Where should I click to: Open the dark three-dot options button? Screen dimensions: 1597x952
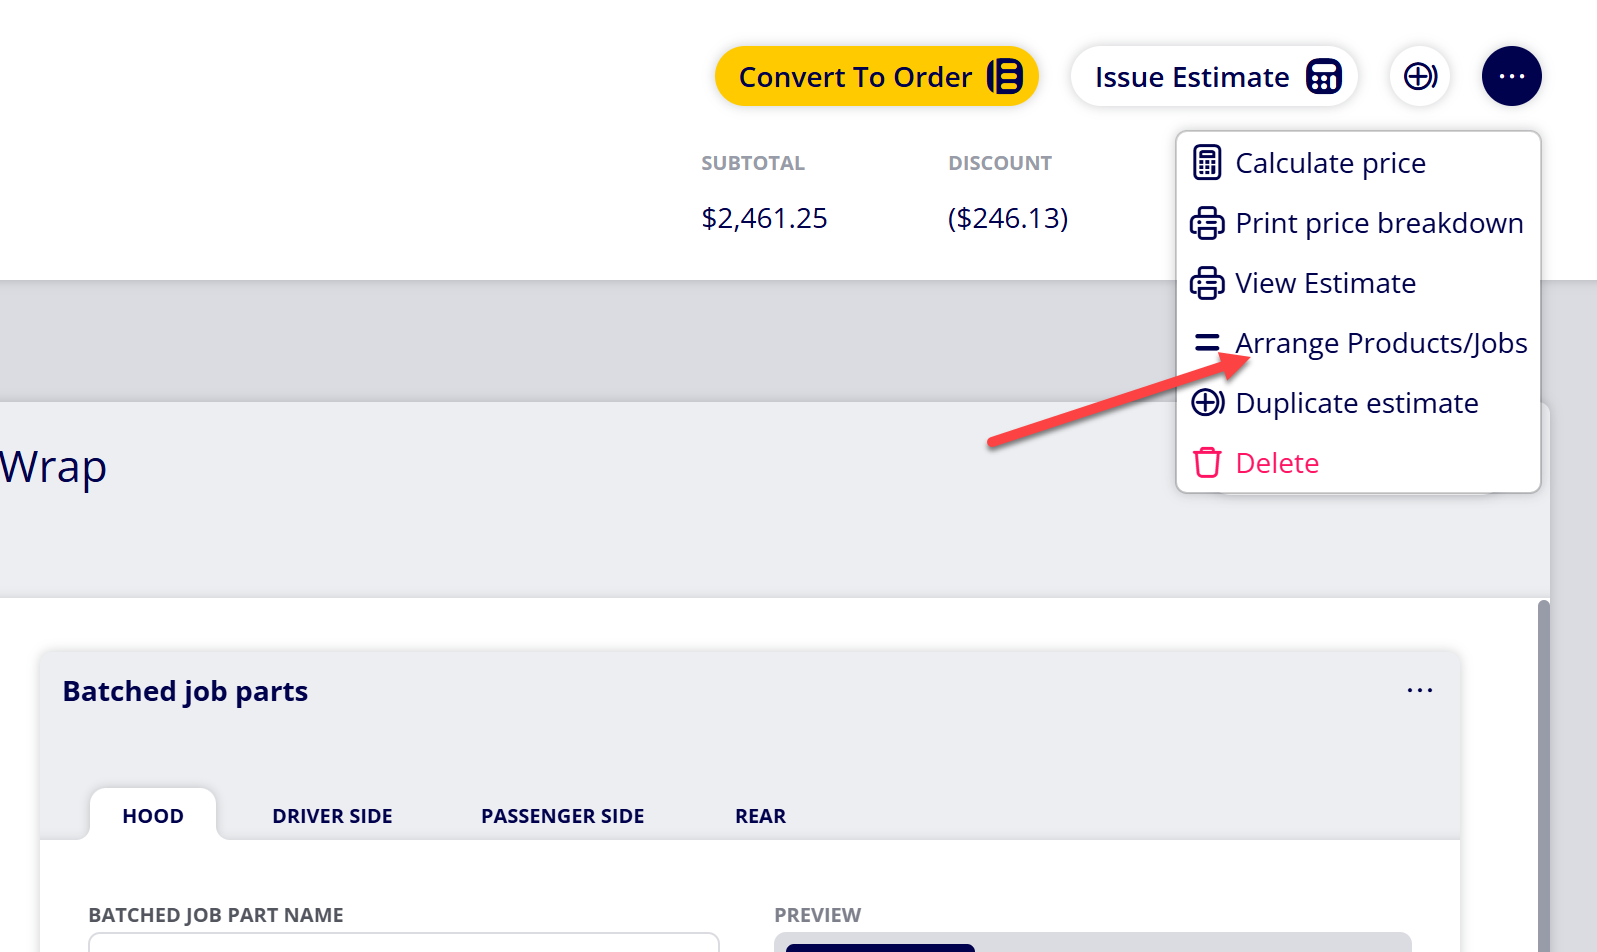[x=1512, y=76]
